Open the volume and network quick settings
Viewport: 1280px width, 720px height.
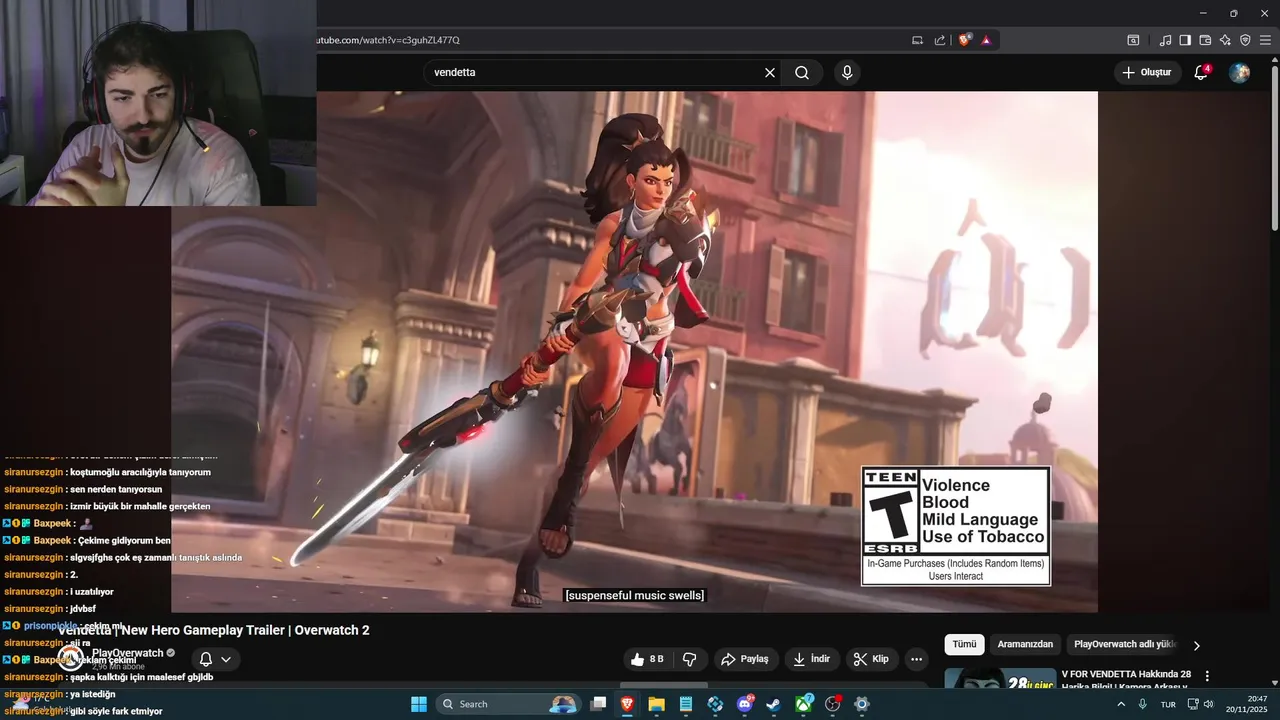coord(1200,704)
